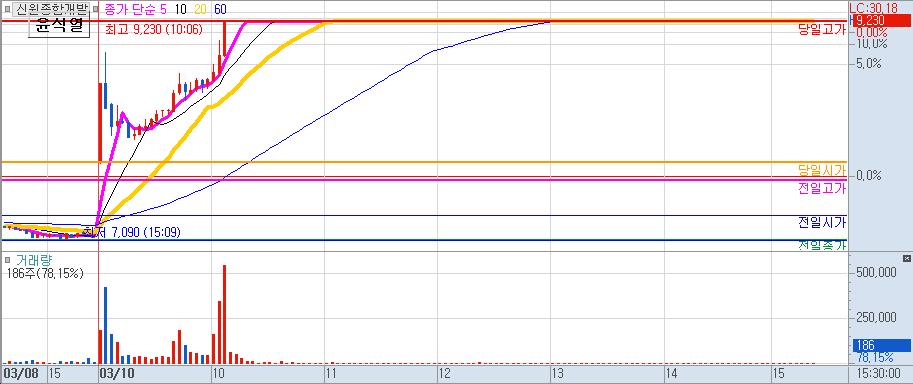Select the yellow 20-period moving average legend
This screenshot has width=913, height=384.
pyautogui.click(x=200, y=9)
